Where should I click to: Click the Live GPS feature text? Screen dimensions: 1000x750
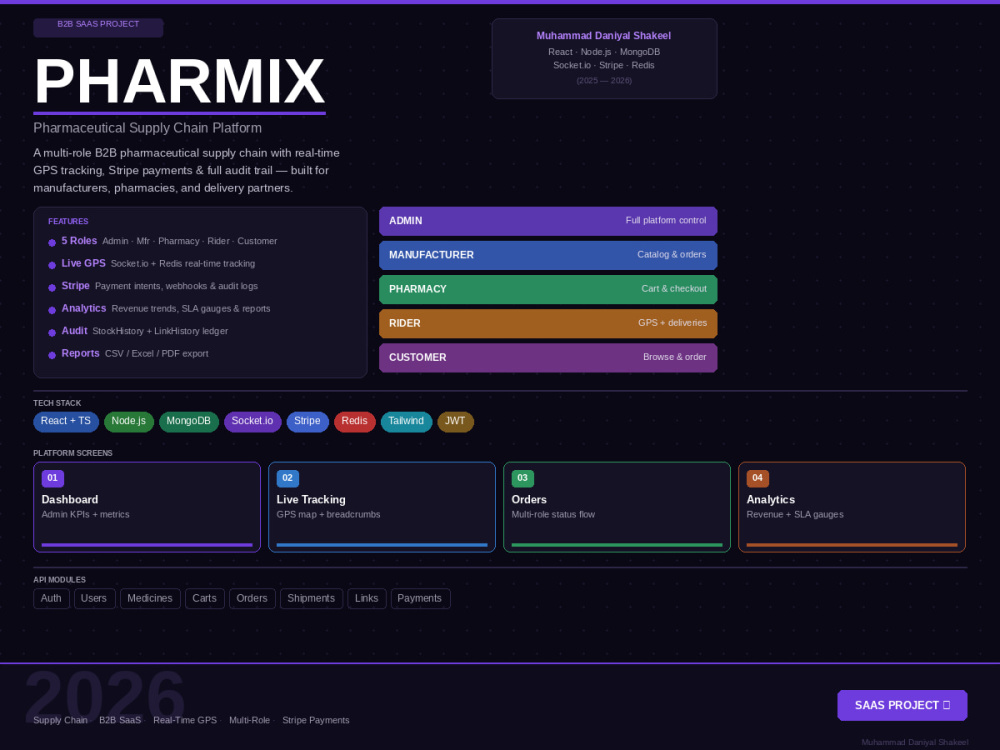pyautogui.click(x=84, y=263)
